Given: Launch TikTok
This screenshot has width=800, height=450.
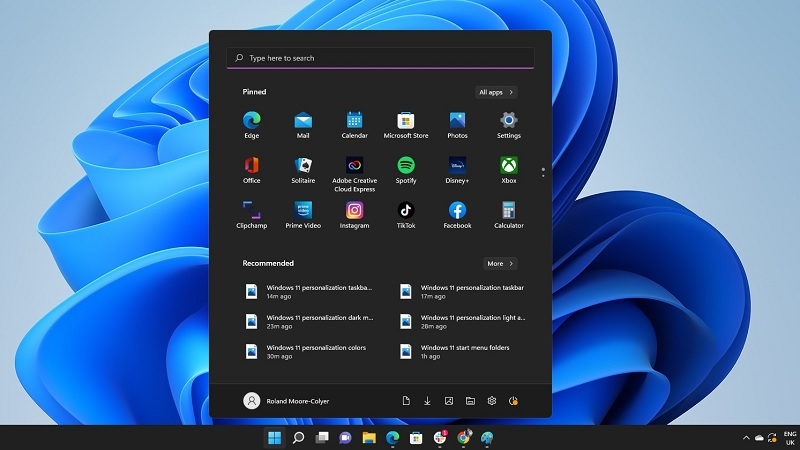Looking at the screenshot, I should pyautogui.click(x=406, y=215).
